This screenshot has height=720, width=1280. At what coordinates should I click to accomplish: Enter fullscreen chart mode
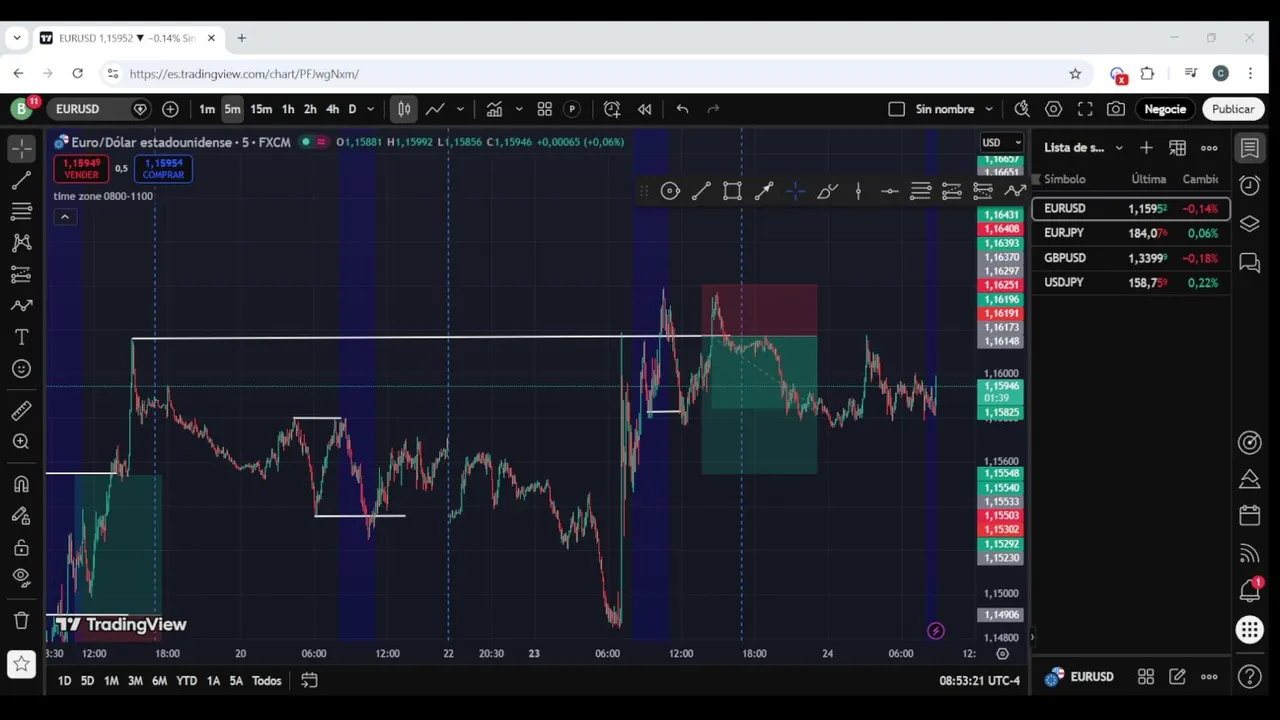coord(1085,109)
